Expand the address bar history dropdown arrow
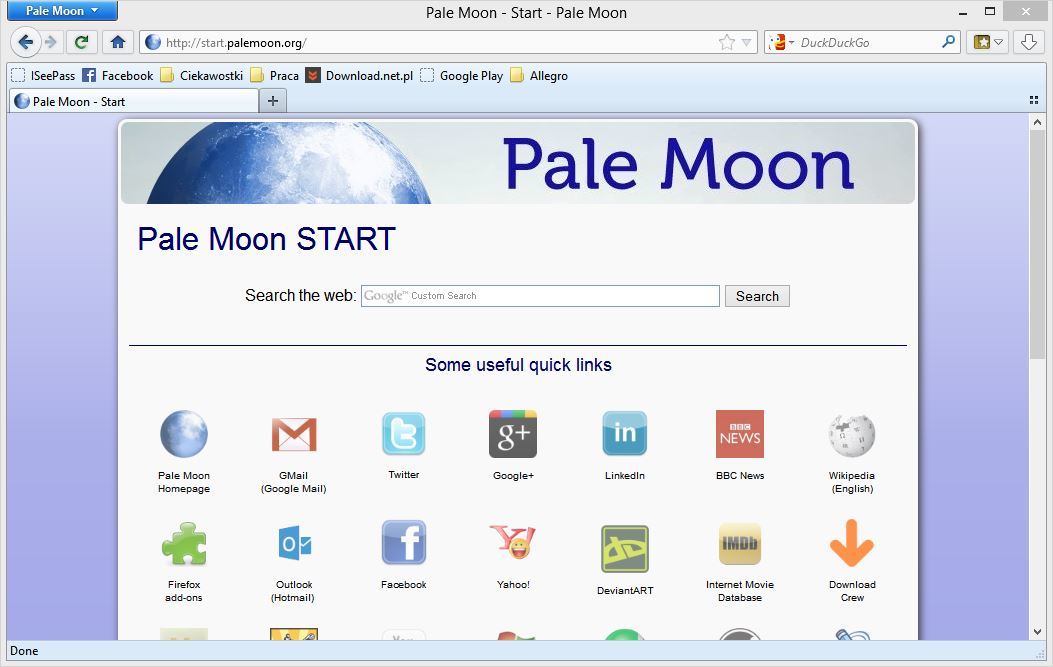Viewport: 1053px width, 667px height. pyautogui.click(x=746, y=42)
